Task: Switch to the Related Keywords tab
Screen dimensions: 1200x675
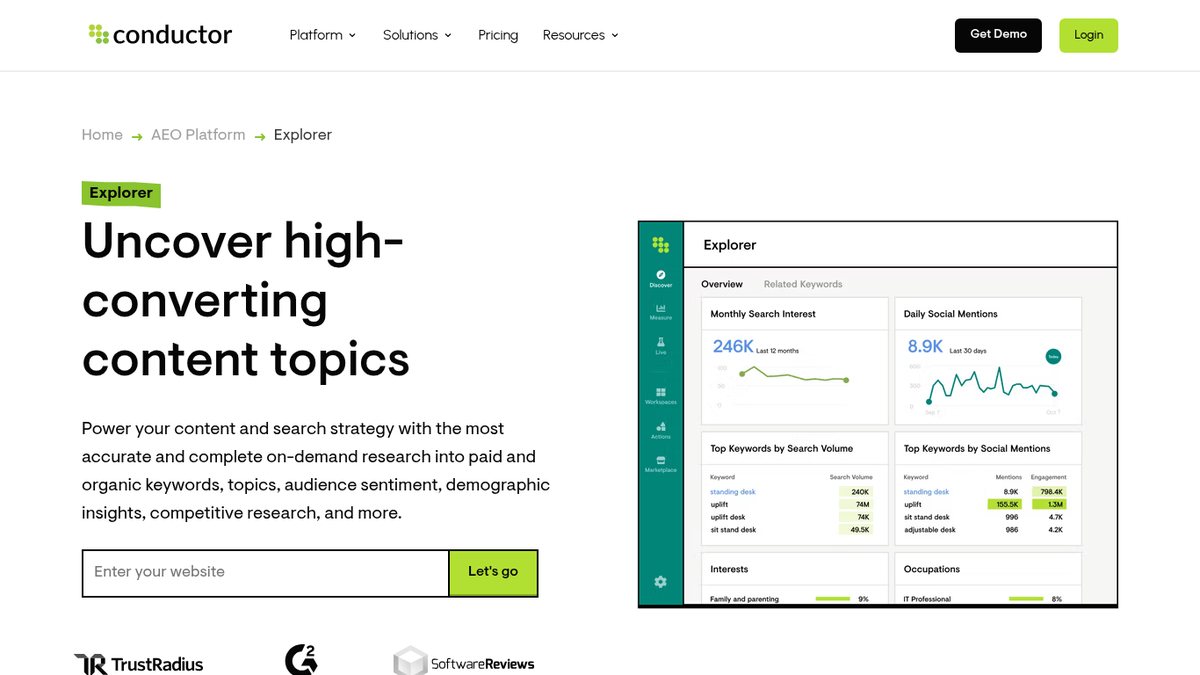Action: coord(803,284)
